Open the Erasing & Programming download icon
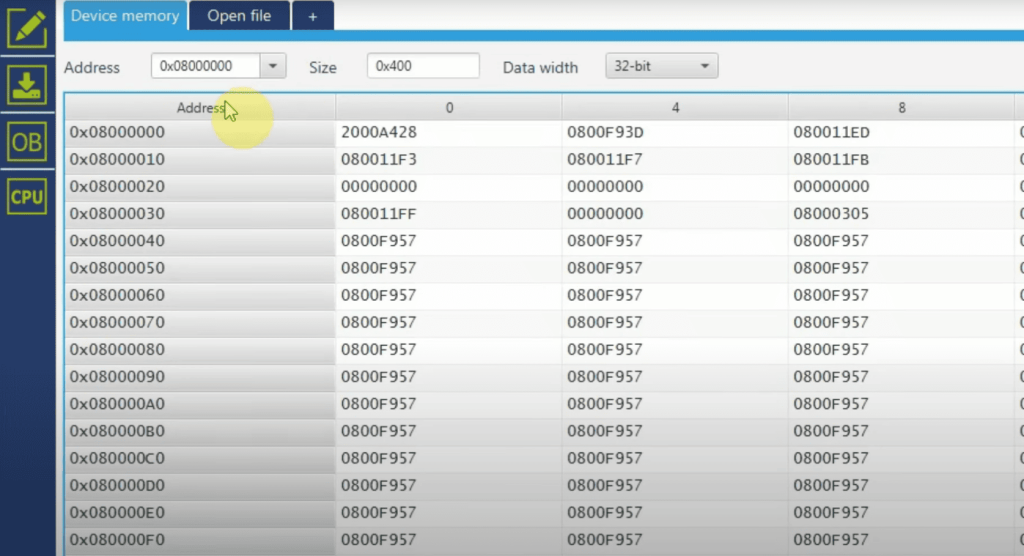This screenshot has height=556, width=1024. (x=27, y=85)
